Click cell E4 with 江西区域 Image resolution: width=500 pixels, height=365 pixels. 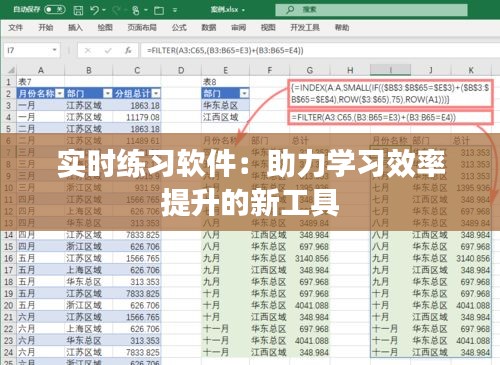(226, 117)
